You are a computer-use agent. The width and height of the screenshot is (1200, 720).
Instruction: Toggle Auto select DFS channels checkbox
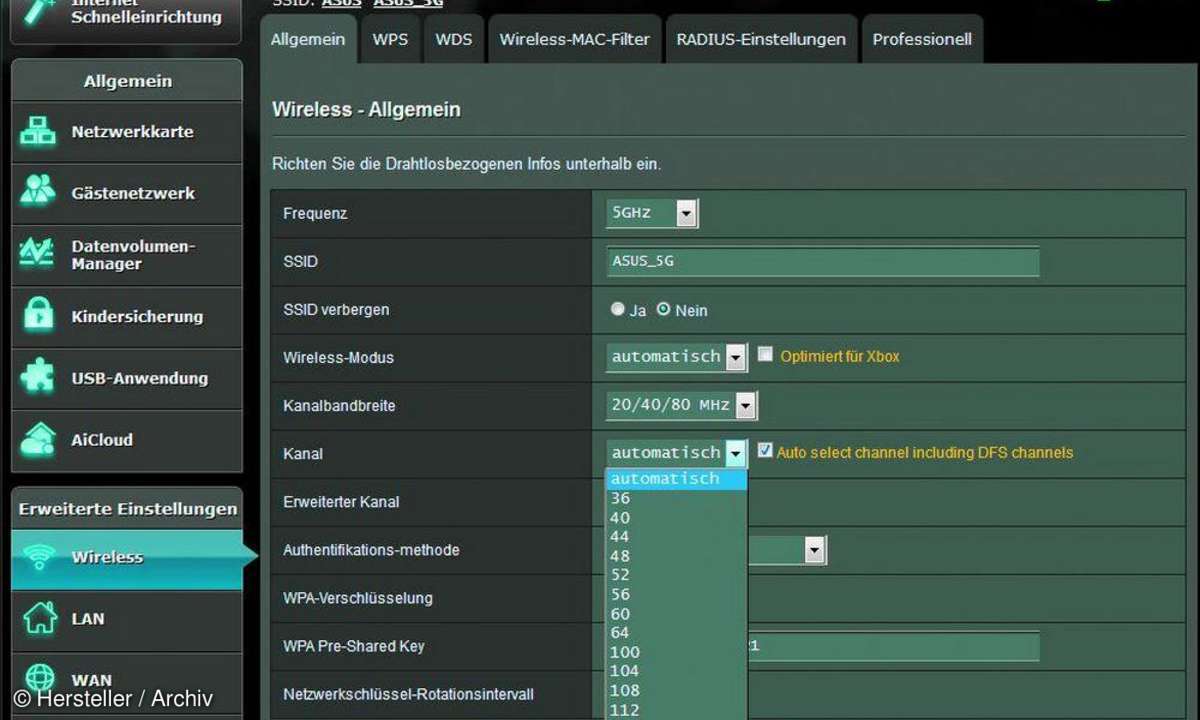click(x=765, y=451)
